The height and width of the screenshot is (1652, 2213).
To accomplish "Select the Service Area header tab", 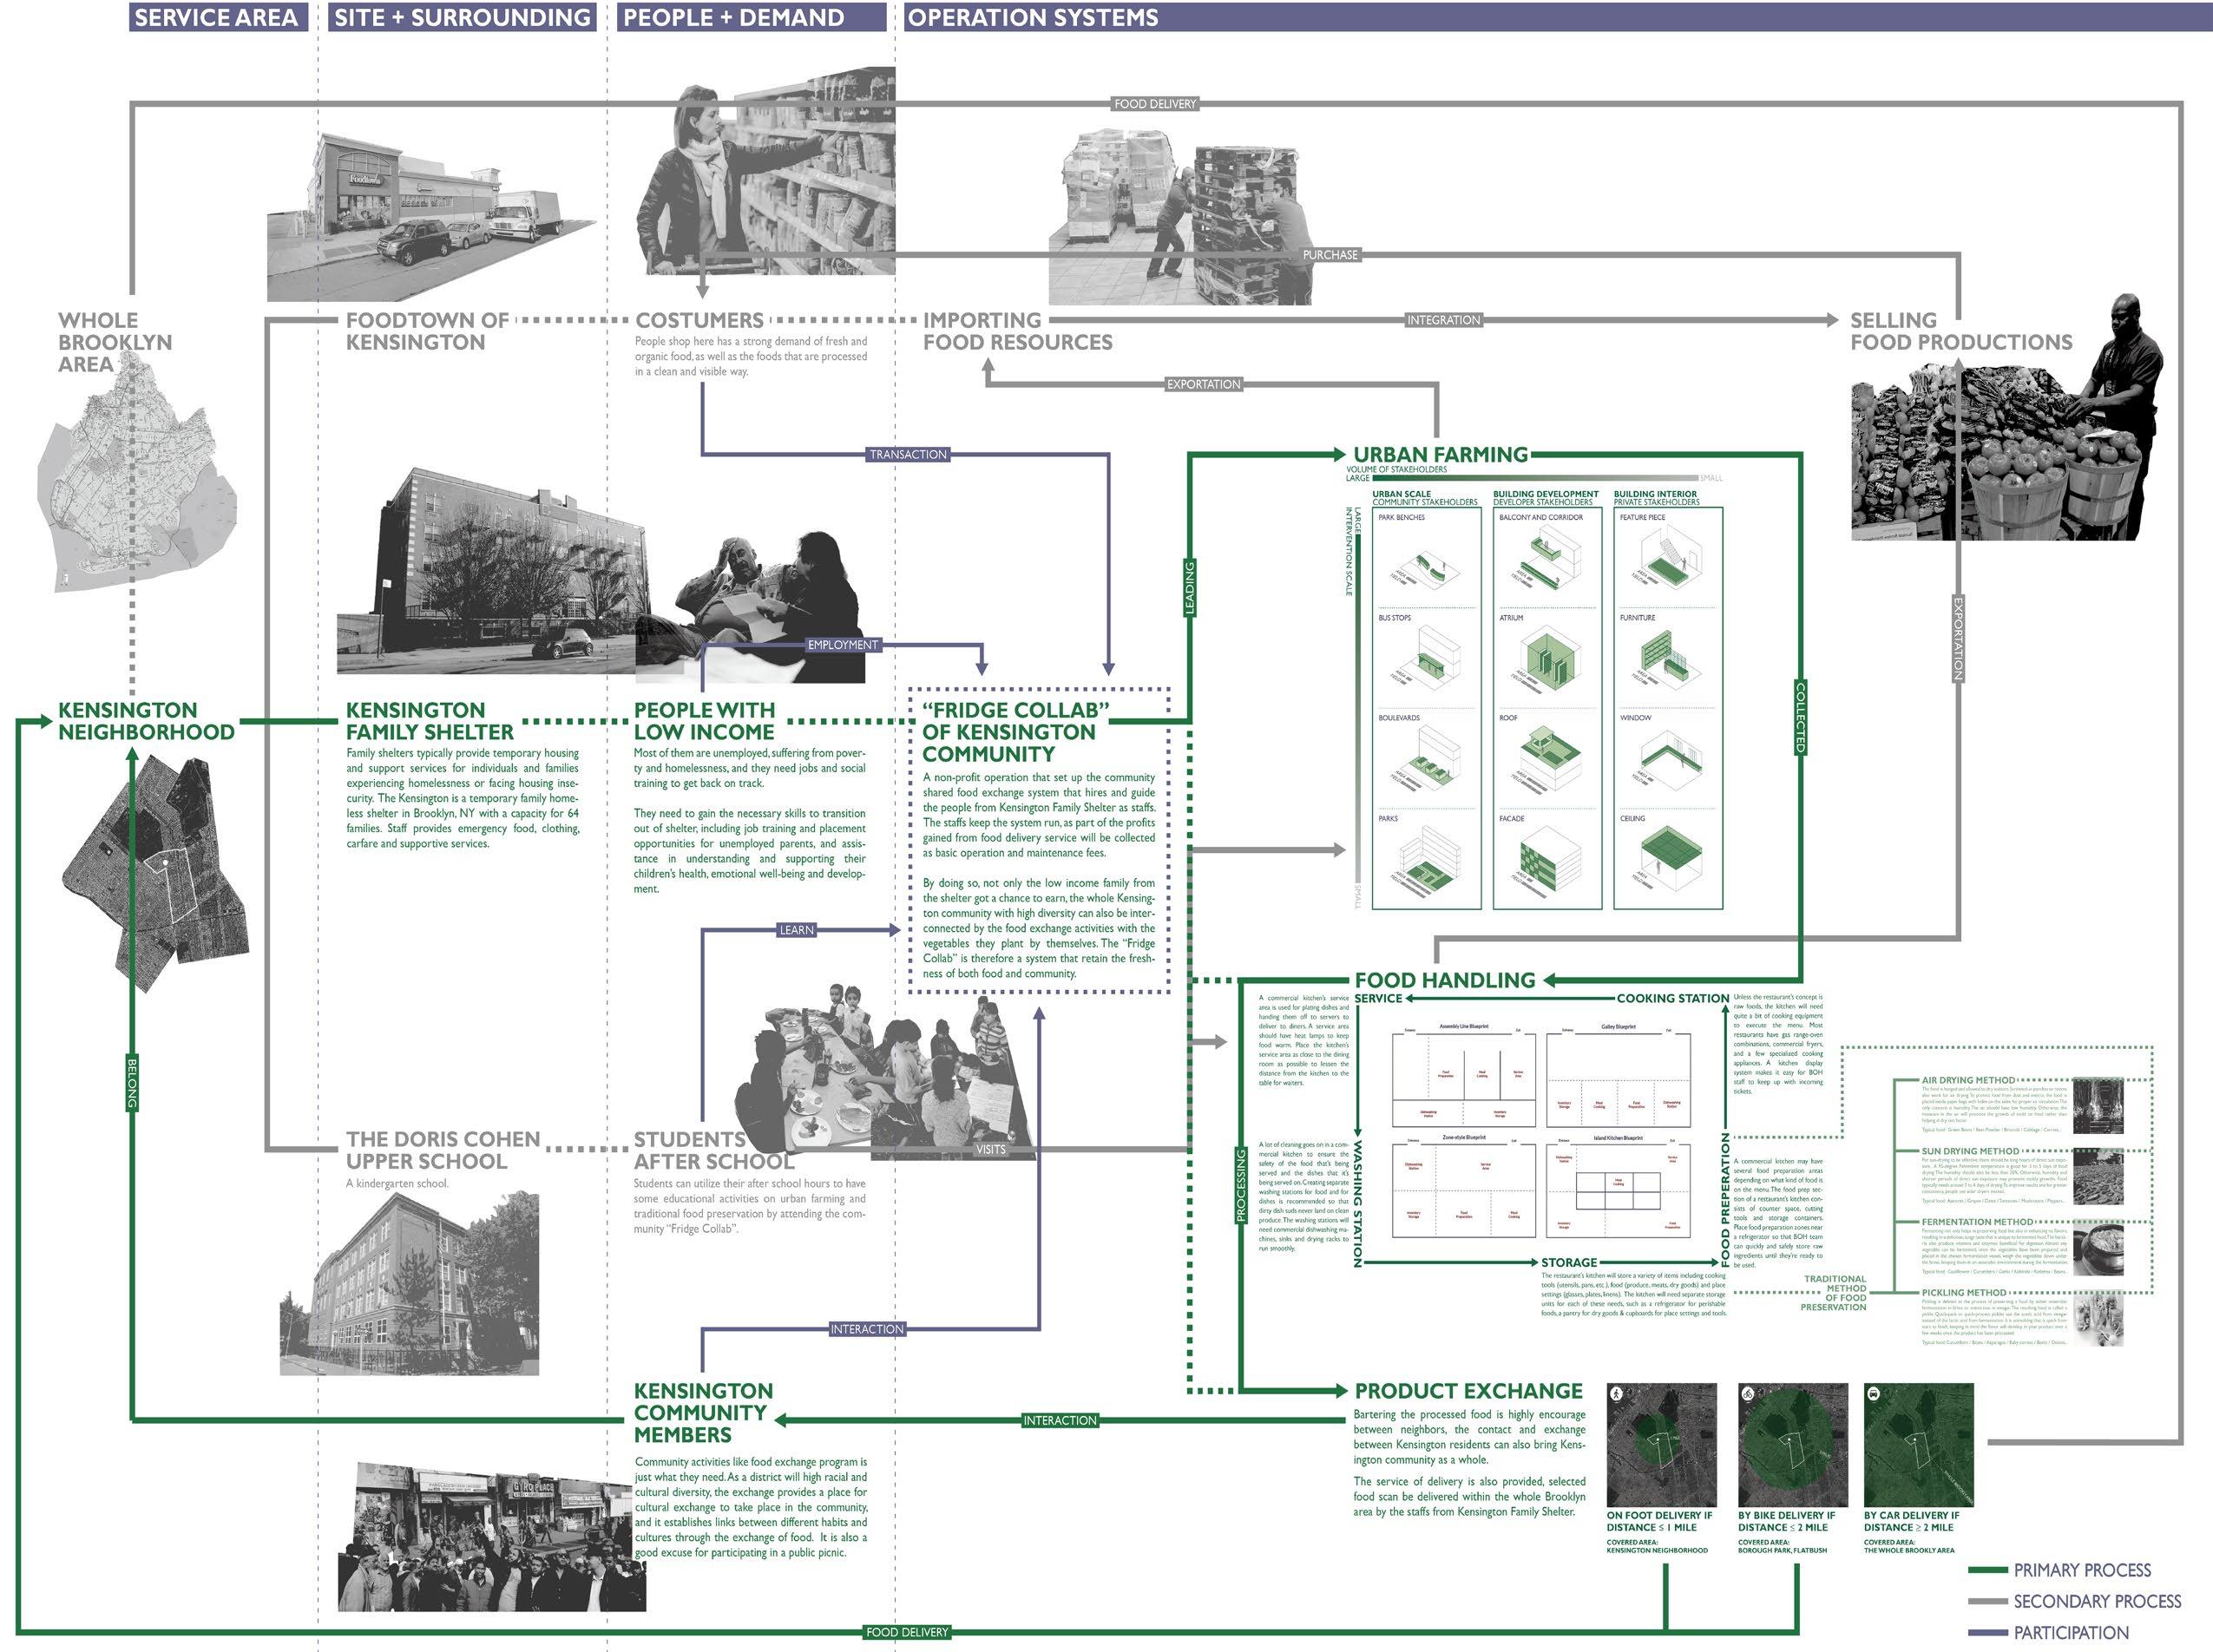I will pyautogui.click(x=216, y=17).
